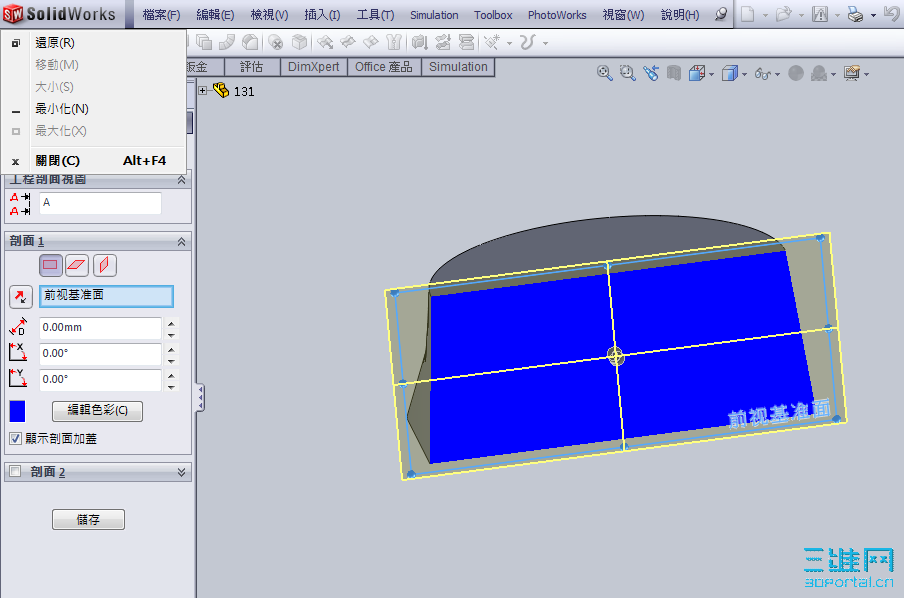Click the zipper-shaped surface toolbar icon
Image resolution: width=904 pixels, height=598 pixels.
[394, 42]
